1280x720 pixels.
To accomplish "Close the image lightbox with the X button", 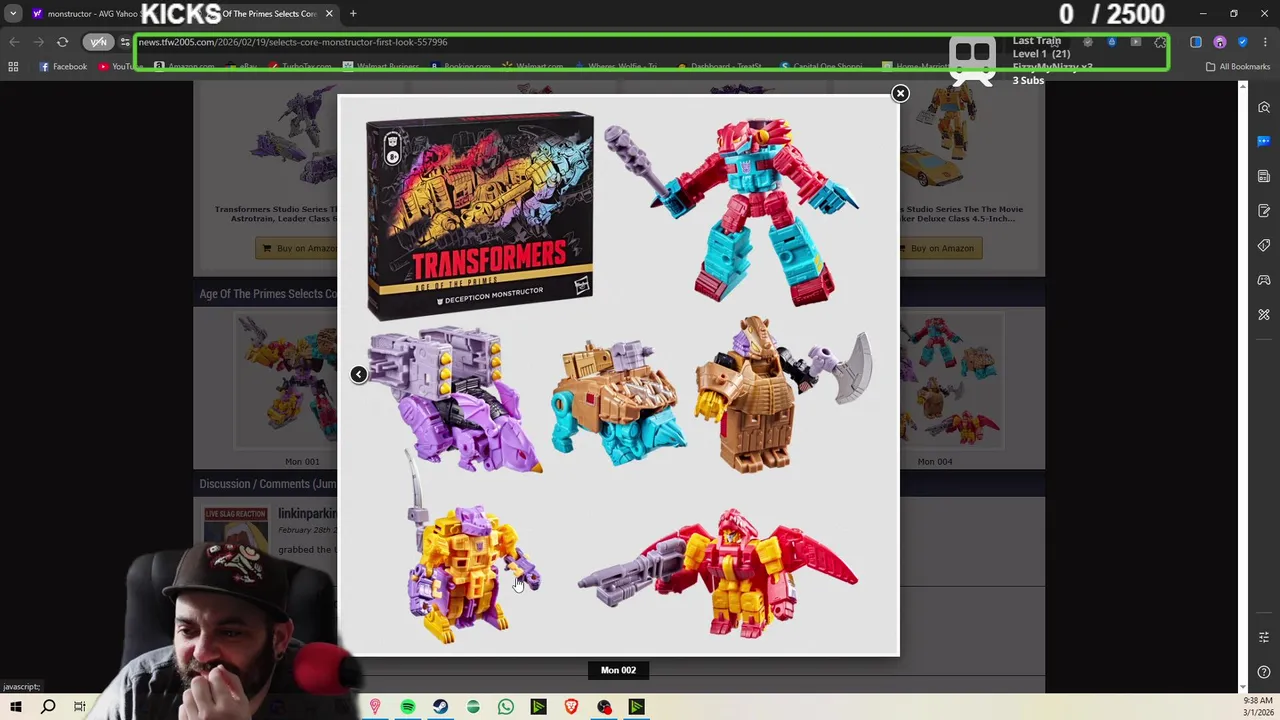I will 900,93.
